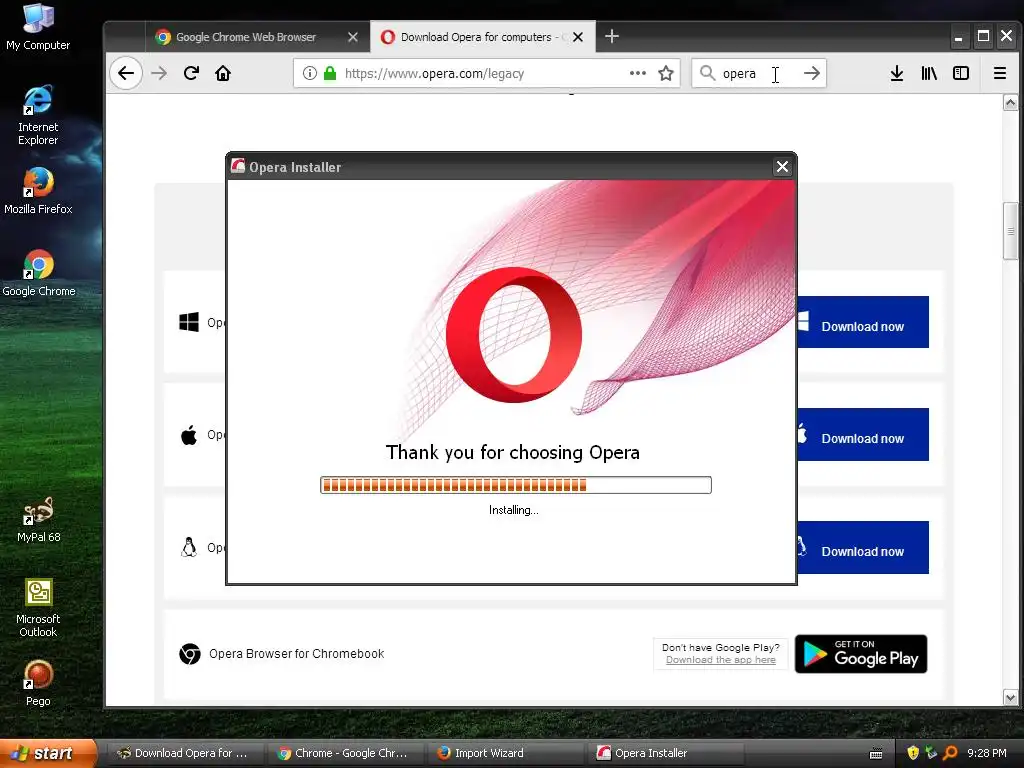The height and width of the screenshot is (768, 1024).
Task: Open Download the app here link
Action: [x=720, y=660]
